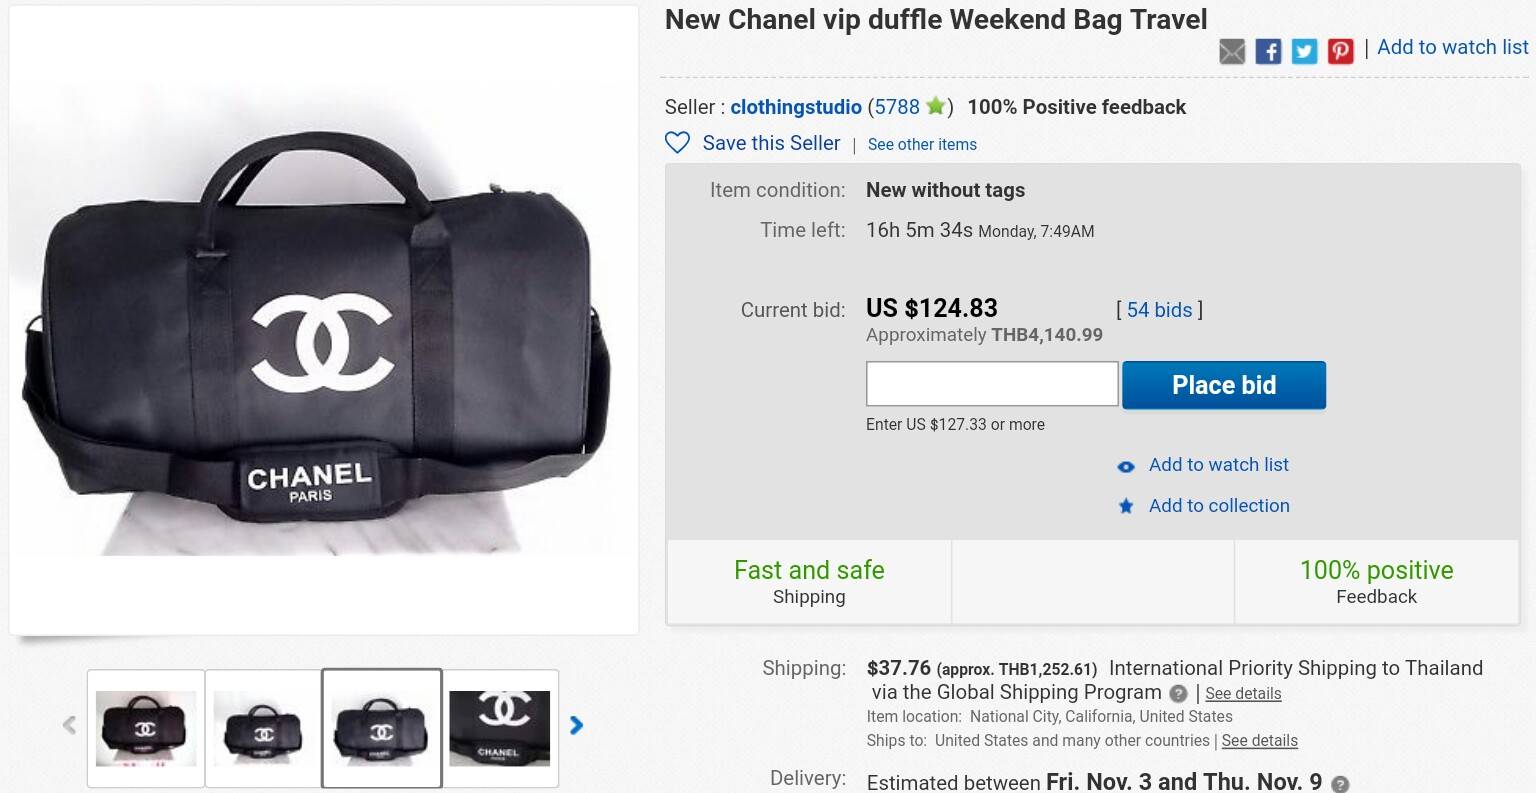Image resolution: width=1536 pixels, height=793 pixels.
Task: Click the delivery estimate info icon
Action: [x=1340, y=784]
